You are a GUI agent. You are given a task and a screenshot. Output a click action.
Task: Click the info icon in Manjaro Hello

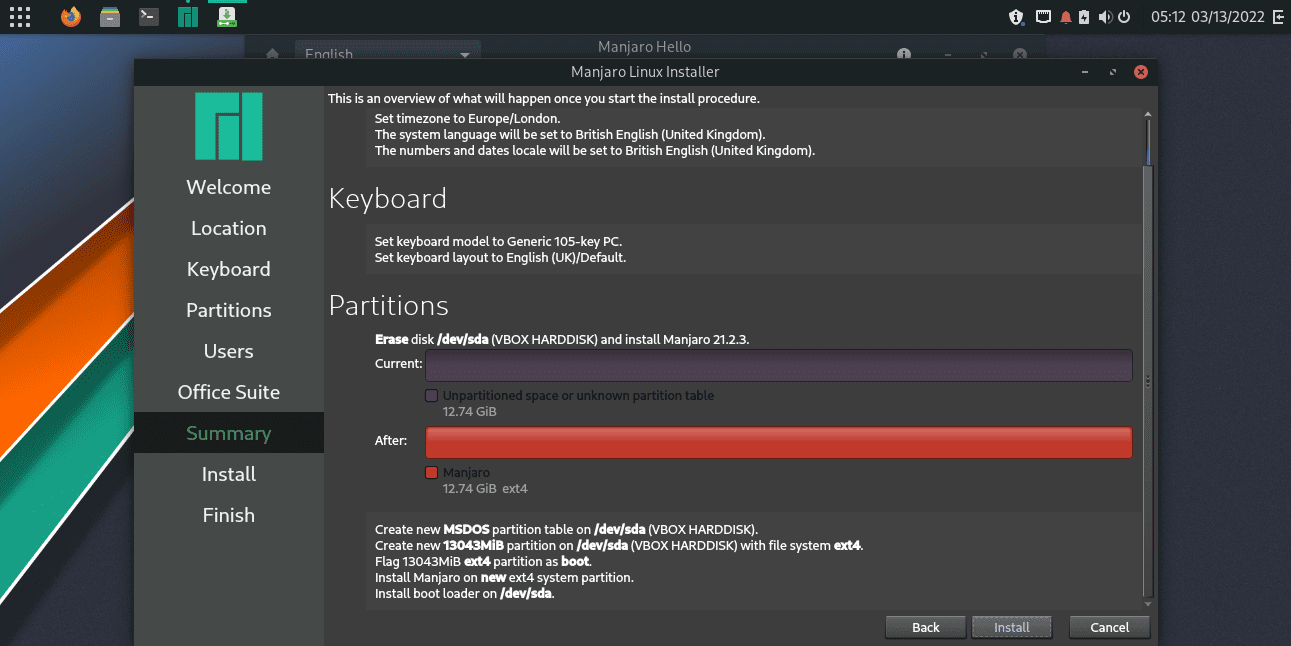pyautogui.click(x=904, y=54)
